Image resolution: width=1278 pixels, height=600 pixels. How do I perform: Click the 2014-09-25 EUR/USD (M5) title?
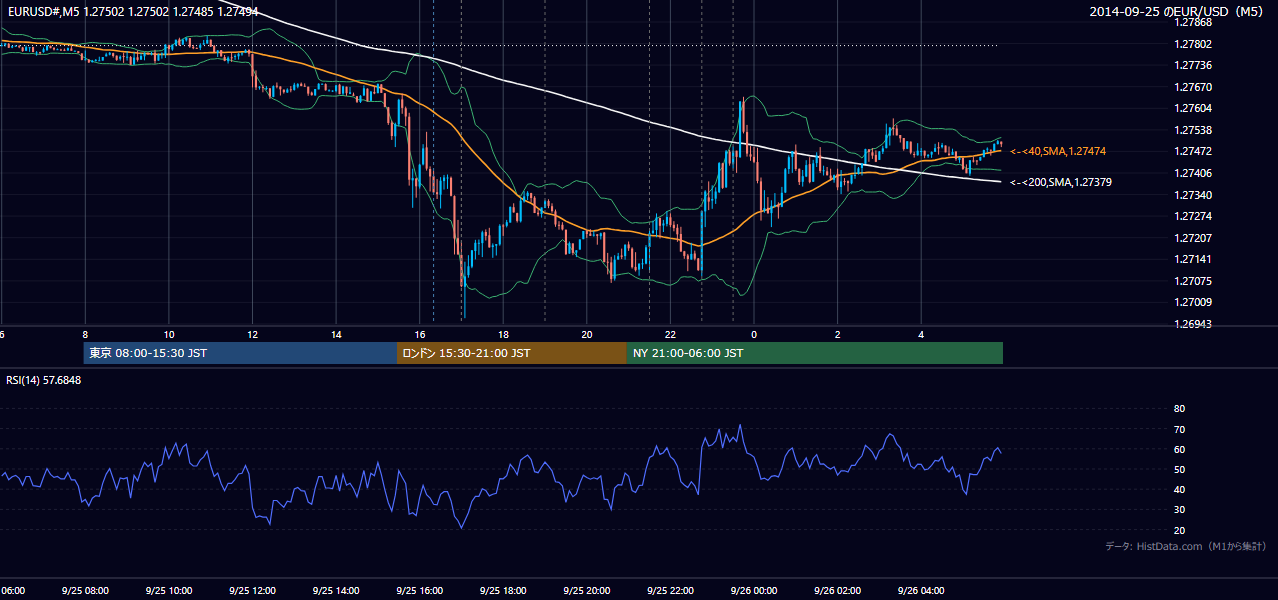pos(1177,11)
